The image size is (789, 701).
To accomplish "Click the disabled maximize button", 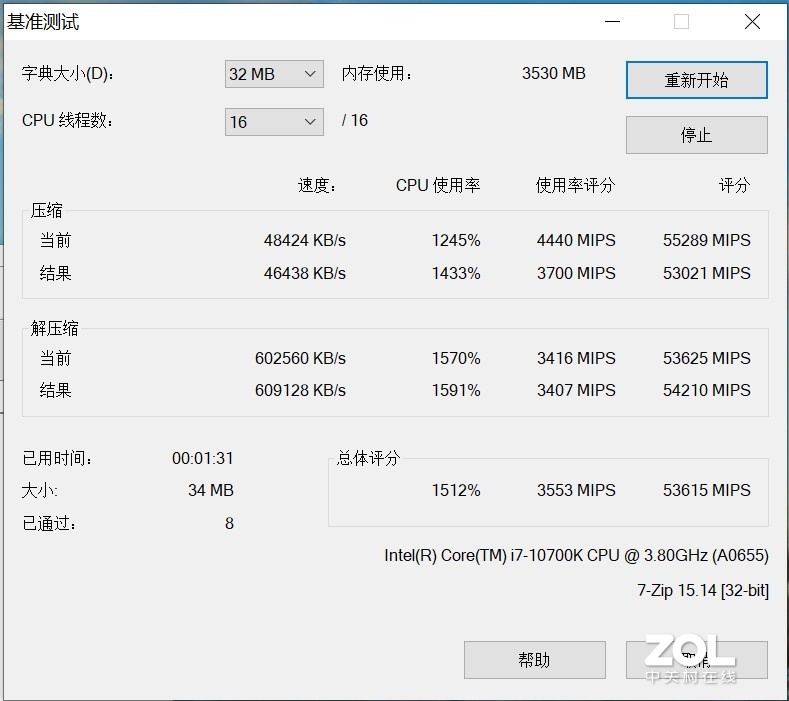I will (x=681, y=22).
